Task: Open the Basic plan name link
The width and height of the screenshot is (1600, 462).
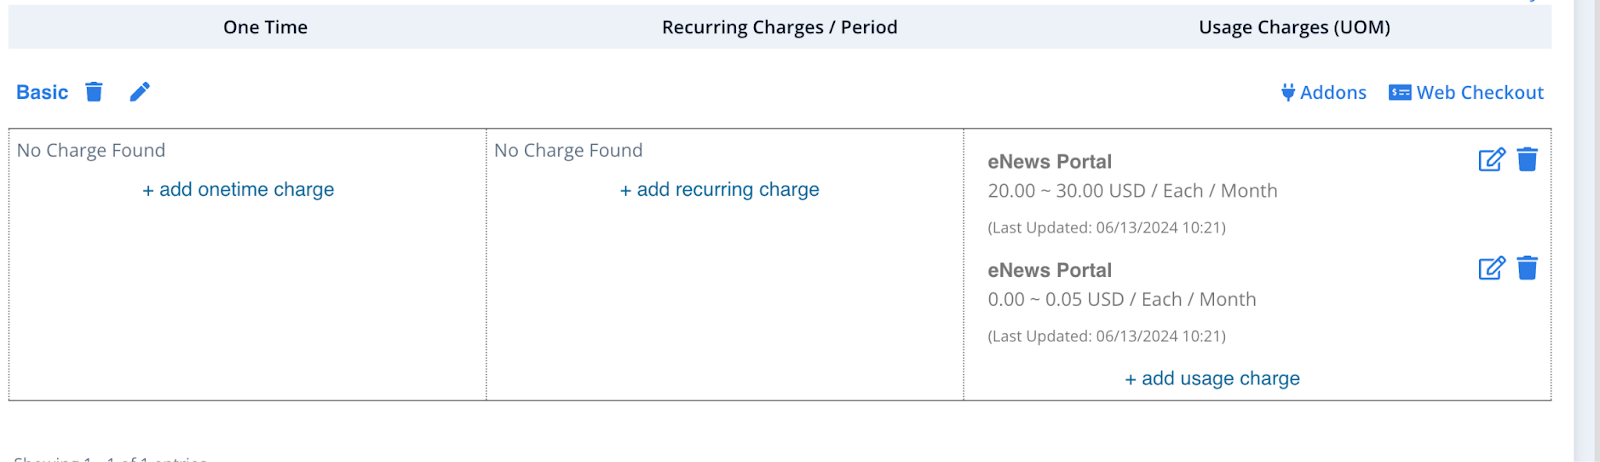Action: click(42, 92)
